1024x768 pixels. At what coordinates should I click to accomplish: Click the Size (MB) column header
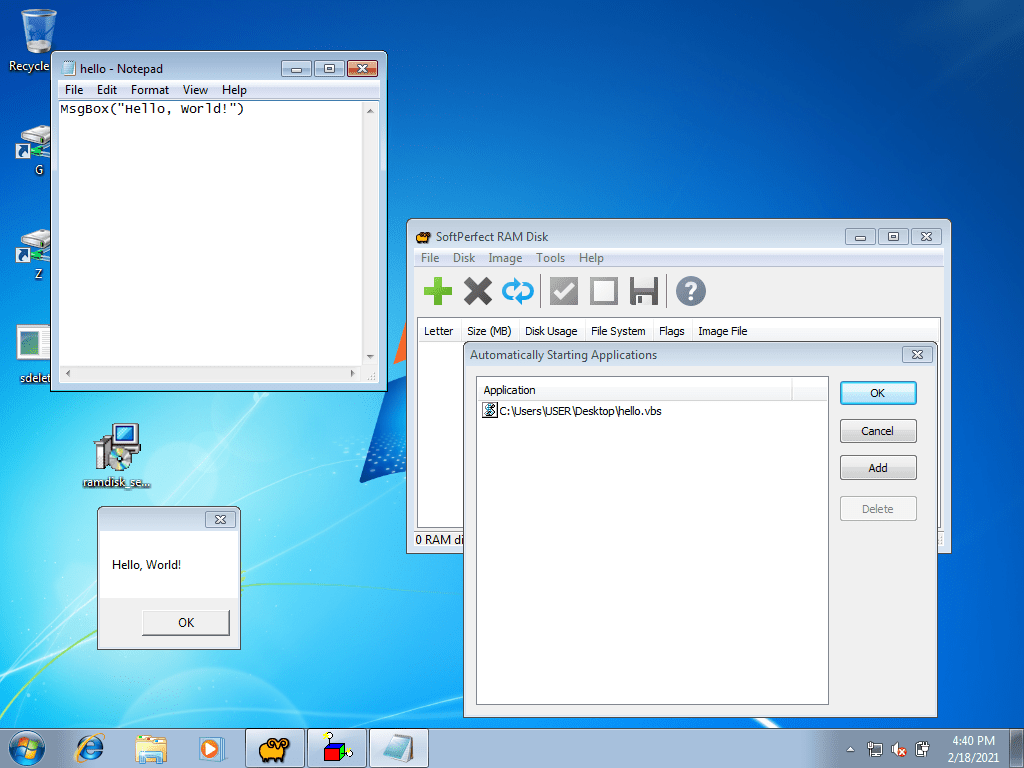[490, 331]
